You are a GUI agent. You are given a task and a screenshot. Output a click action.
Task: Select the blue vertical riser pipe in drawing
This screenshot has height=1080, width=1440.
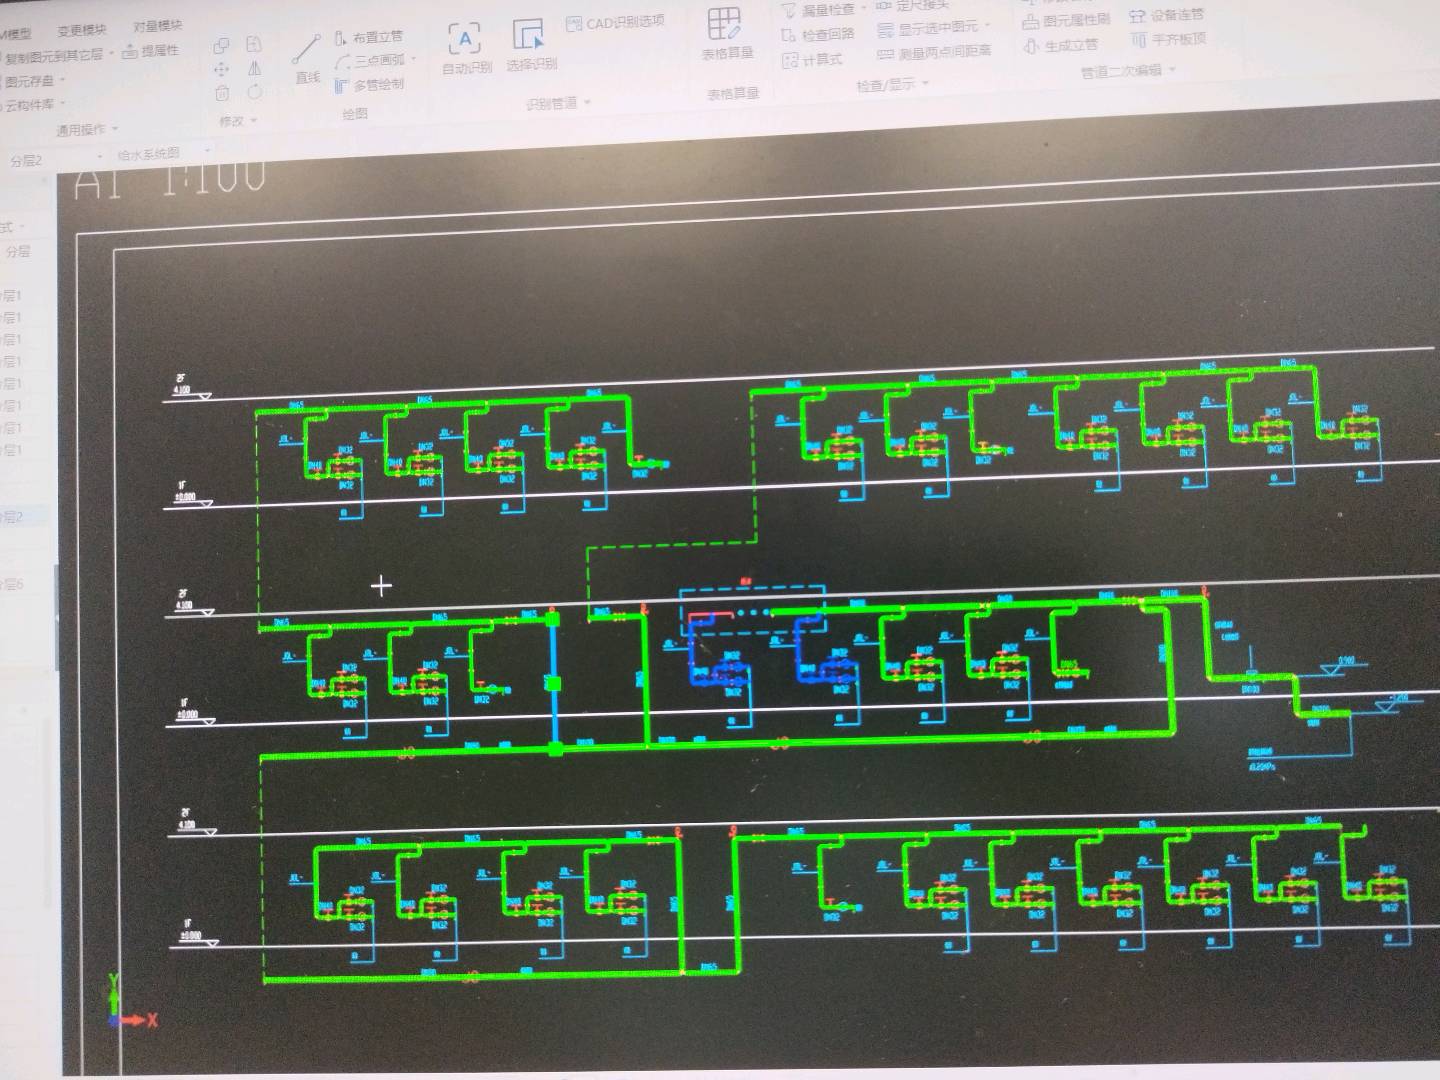[553, 682]
